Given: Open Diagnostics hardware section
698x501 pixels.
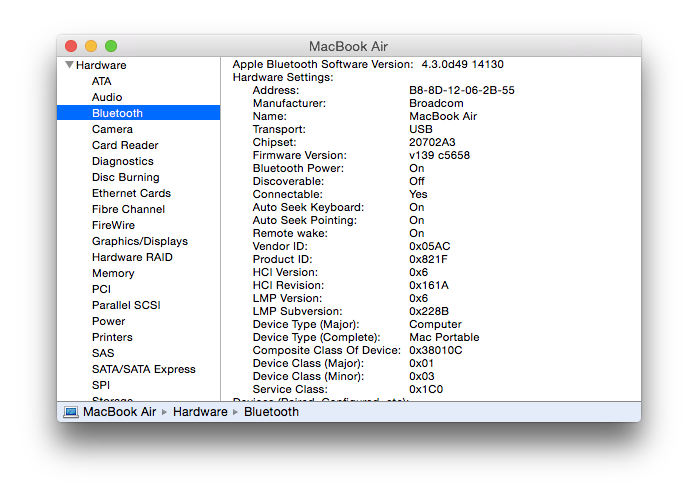Looking at the screenshot, I should click(x=123, y=161).
